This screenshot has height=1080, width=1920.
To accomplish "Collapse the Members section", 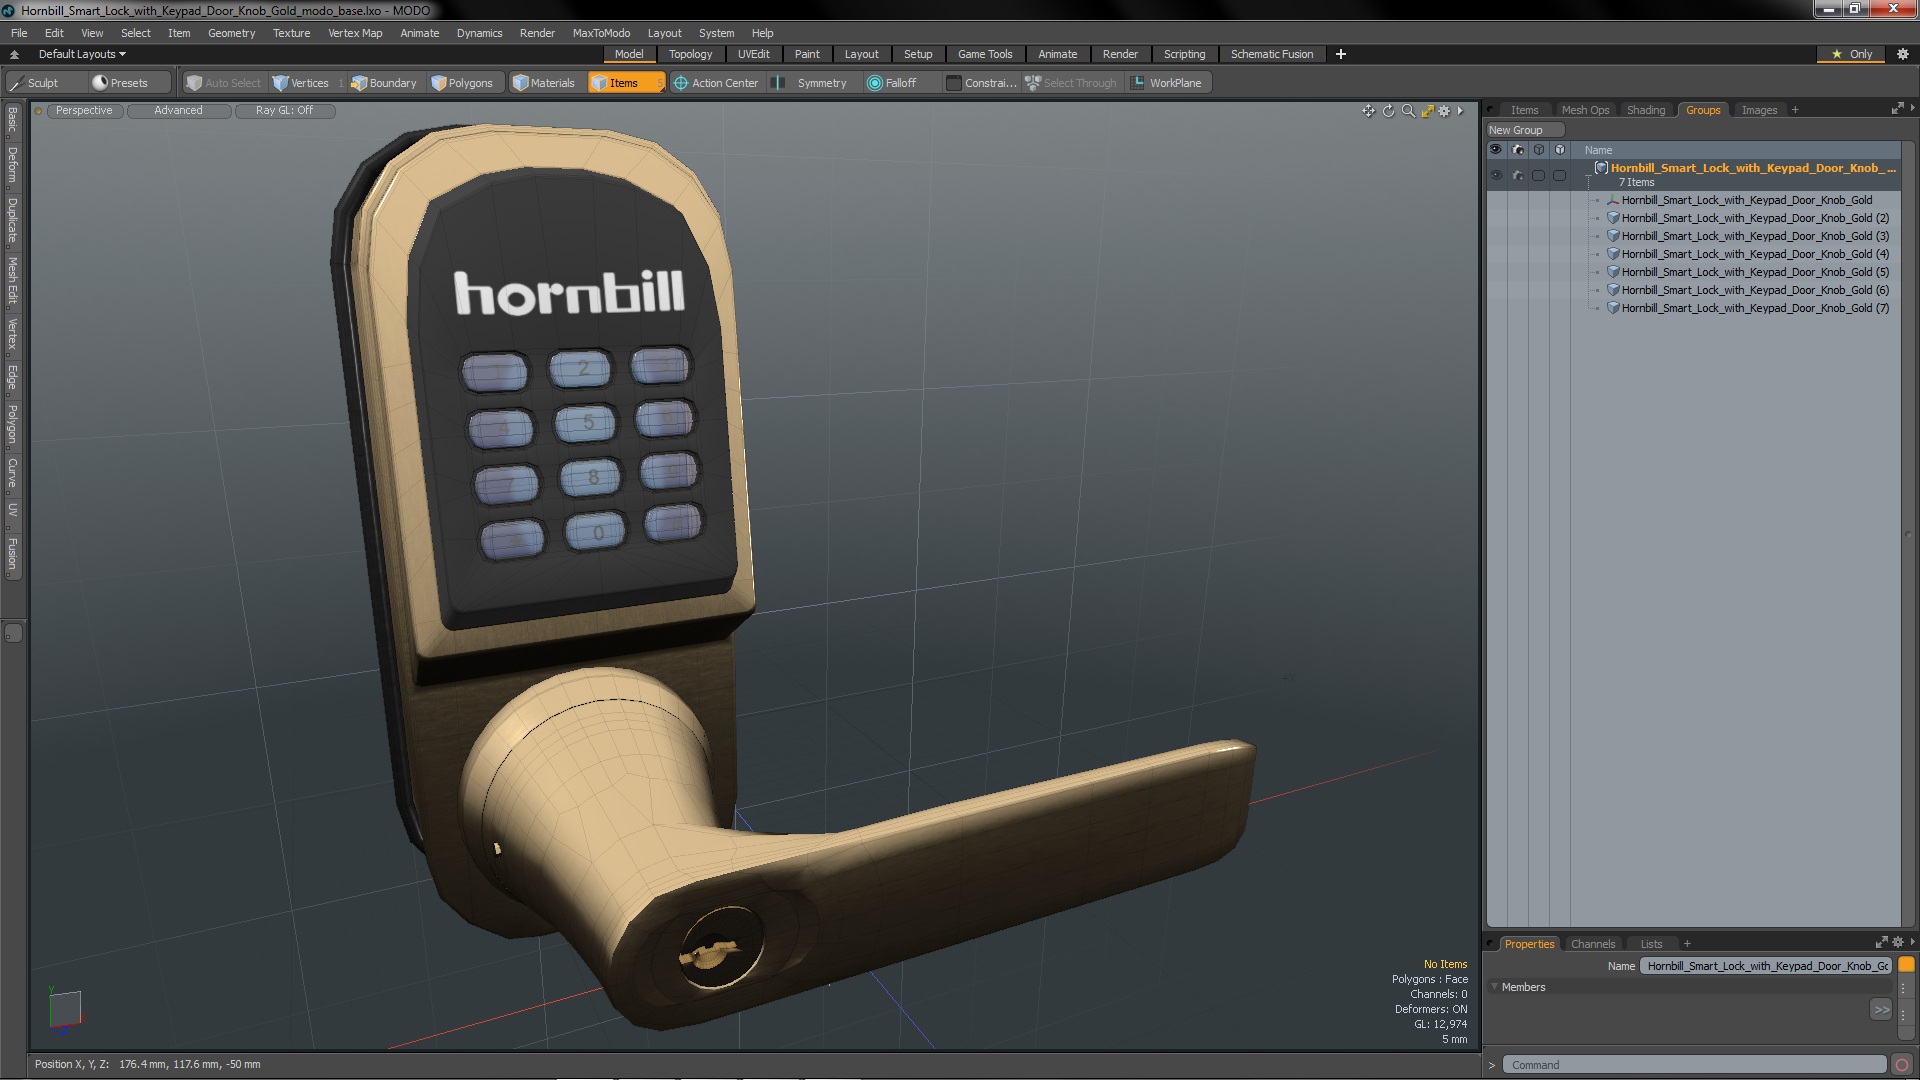I will 1495,987.
